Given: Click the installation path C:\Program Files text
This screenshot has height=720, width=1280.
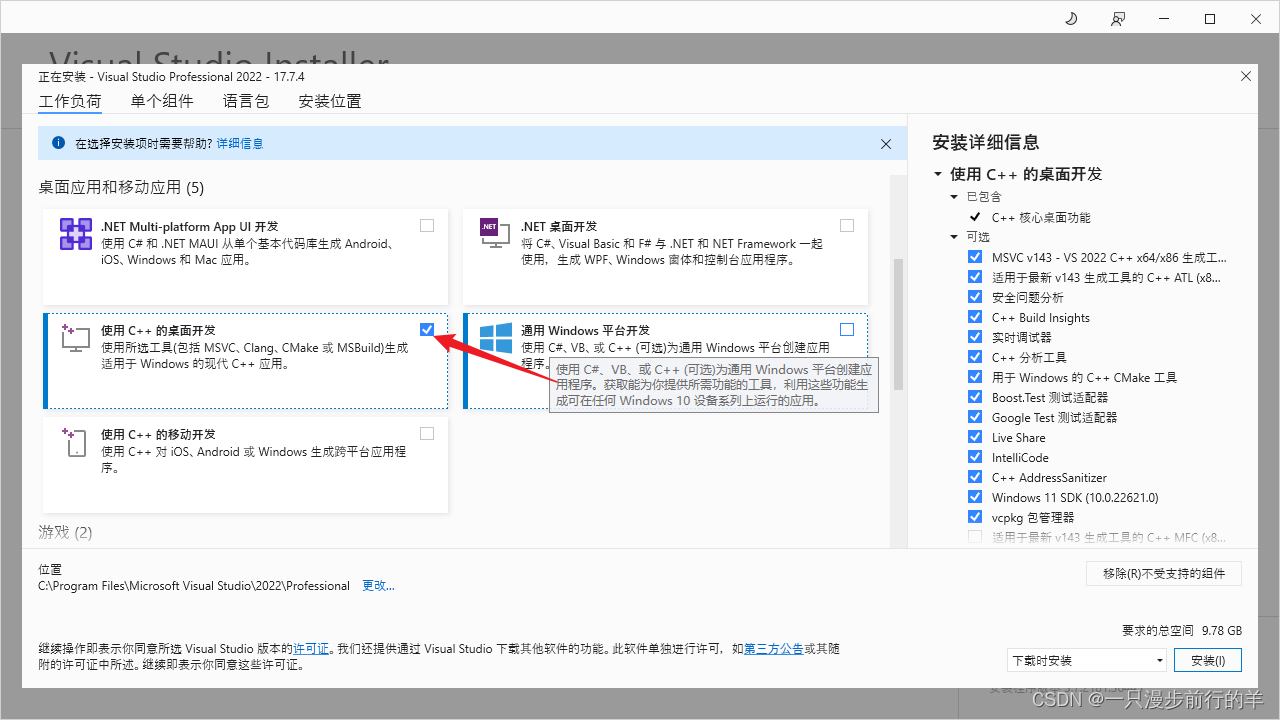Looking at the screenshot, I should [194, 586].
